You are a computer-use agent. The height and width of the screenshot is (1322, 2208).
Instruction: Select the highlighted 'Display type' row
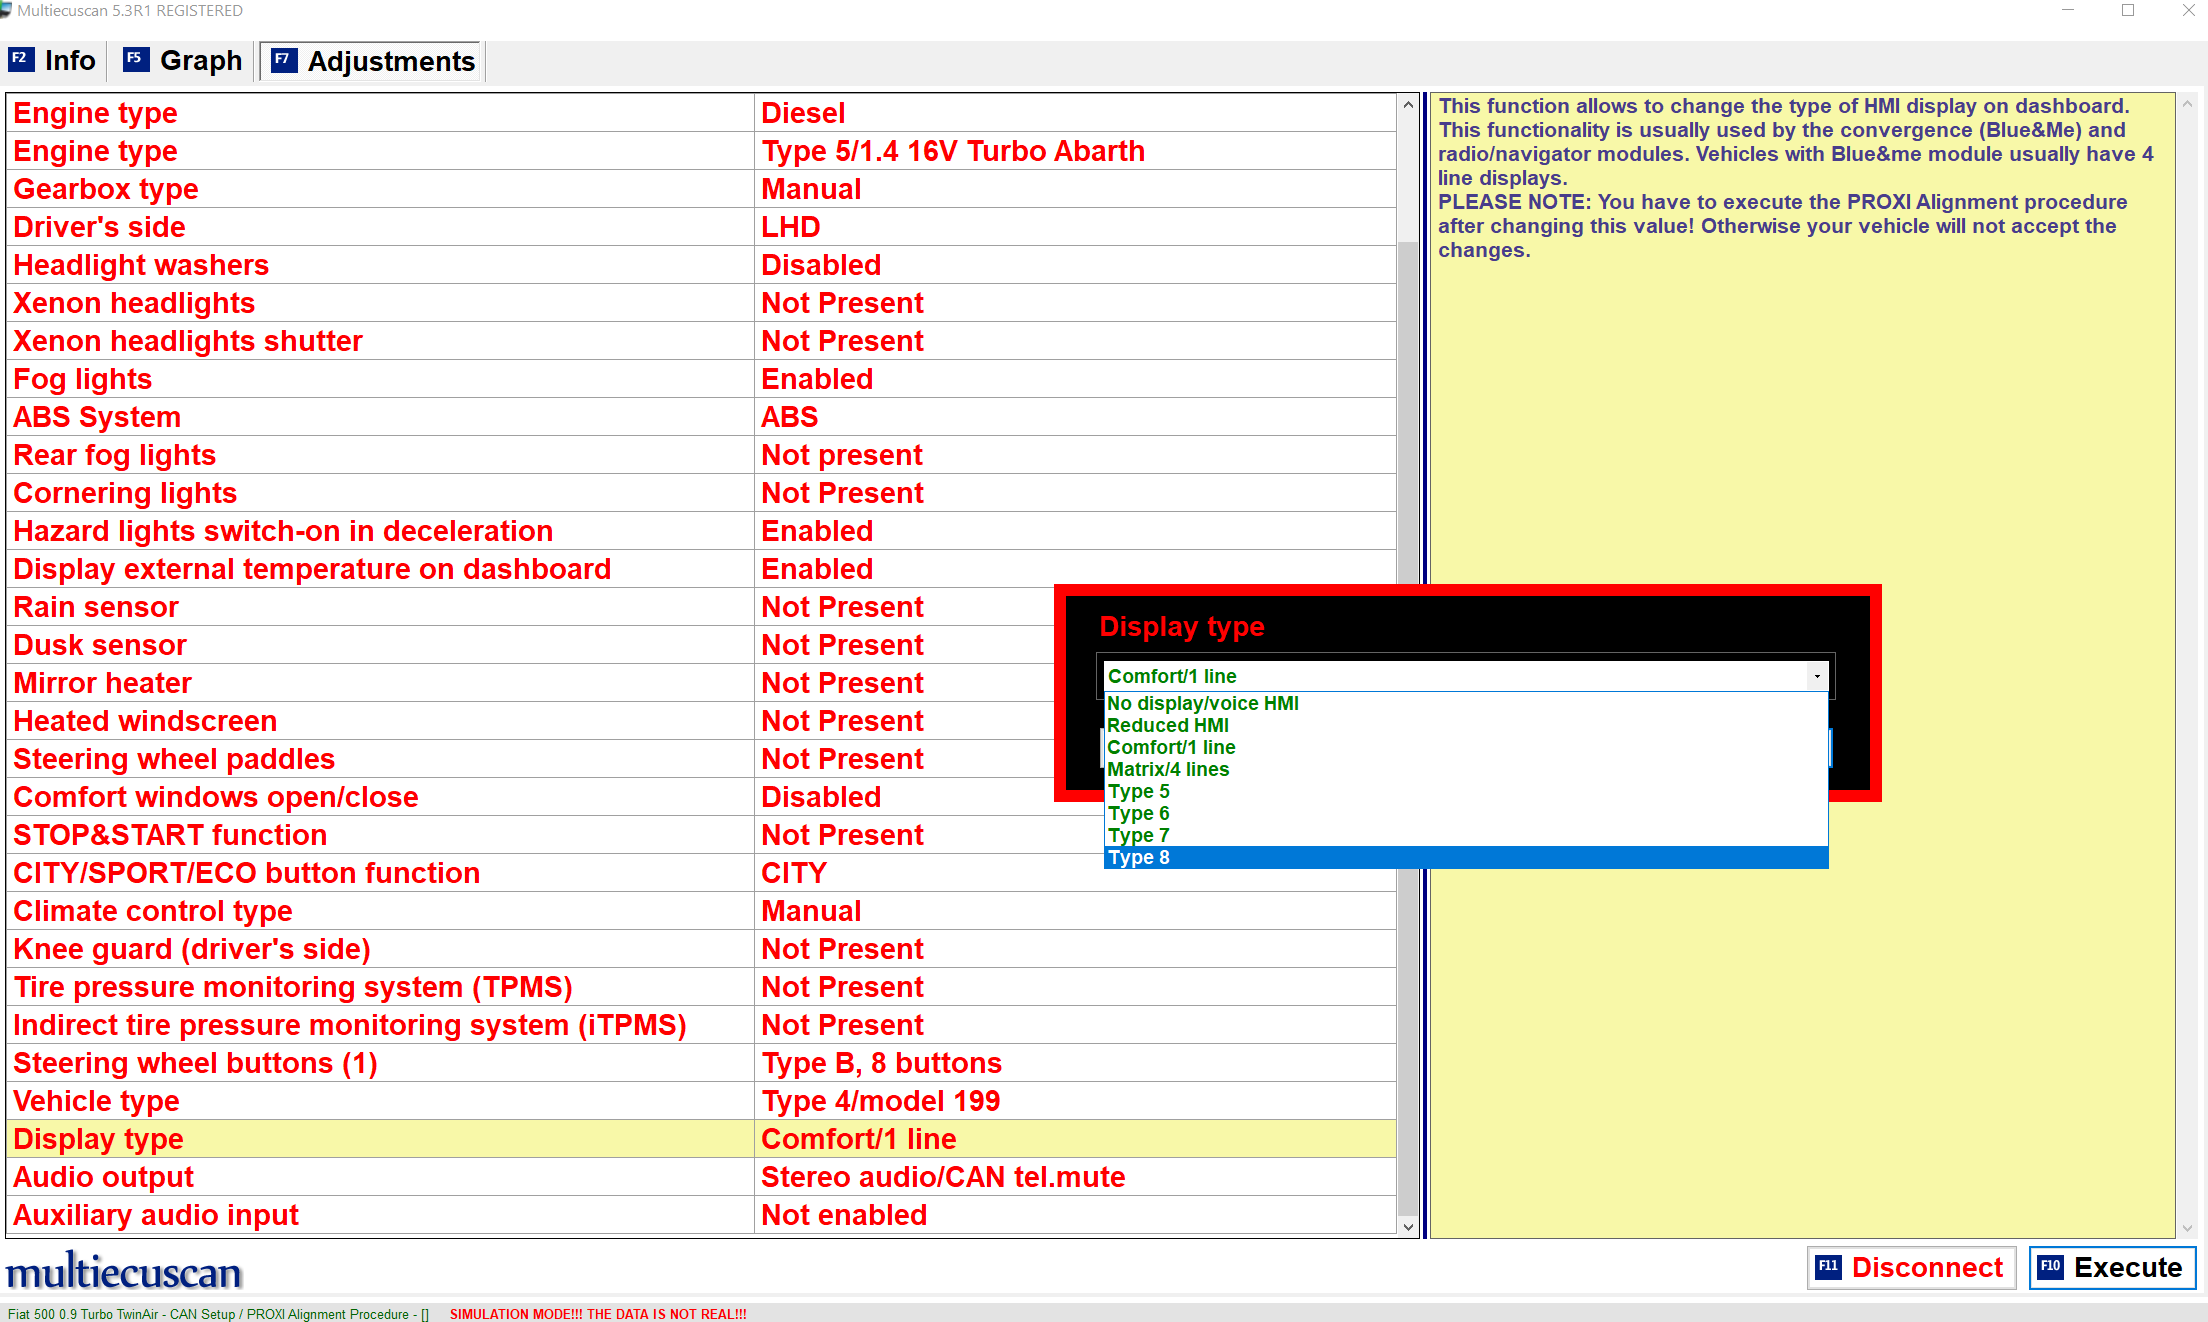(x=701, y=1139)
